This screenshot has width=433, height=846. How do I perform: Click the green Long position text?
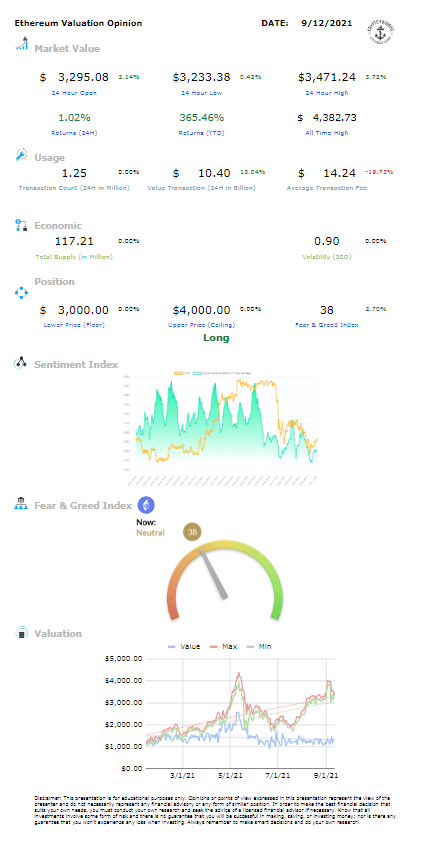[x=216, y=338]
